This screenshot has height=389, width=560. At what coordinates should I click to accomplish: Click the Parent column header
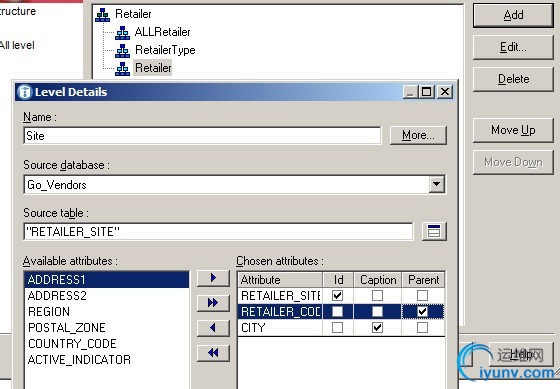click(x=424, y=280)
